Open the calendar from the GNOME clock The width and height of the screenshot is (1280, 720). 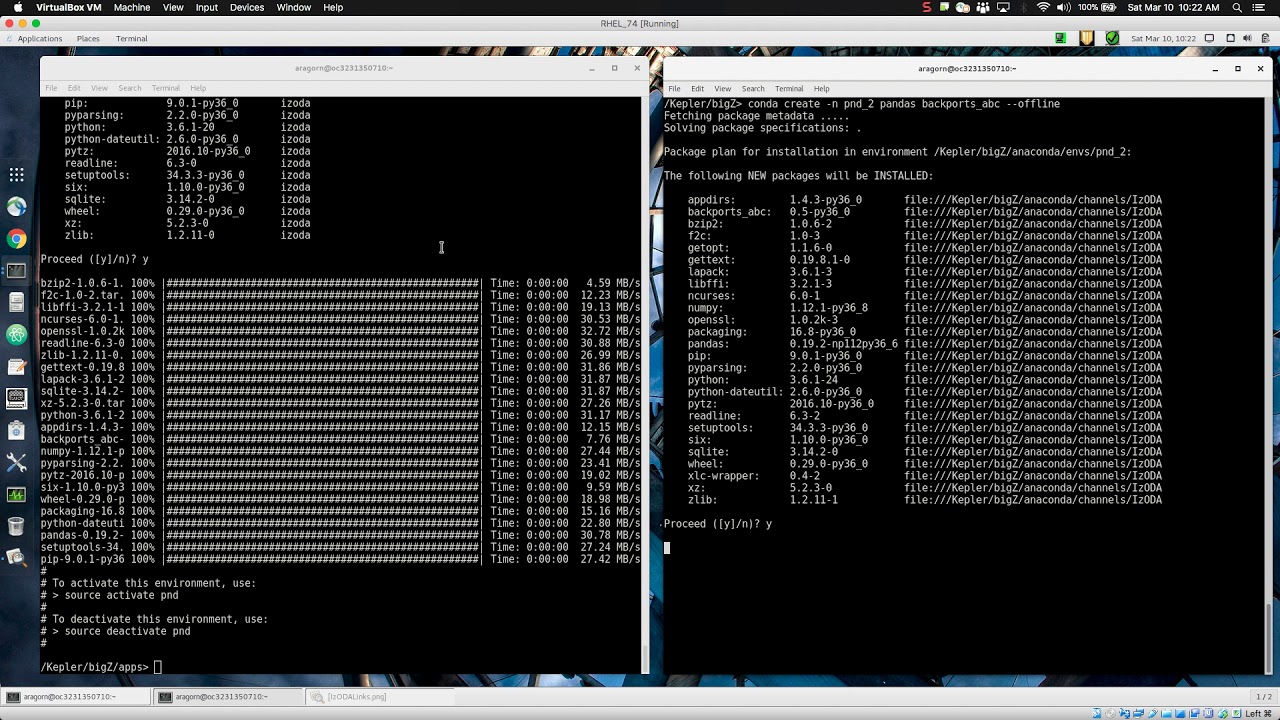pyautogui.click(x=1164, y=38)
